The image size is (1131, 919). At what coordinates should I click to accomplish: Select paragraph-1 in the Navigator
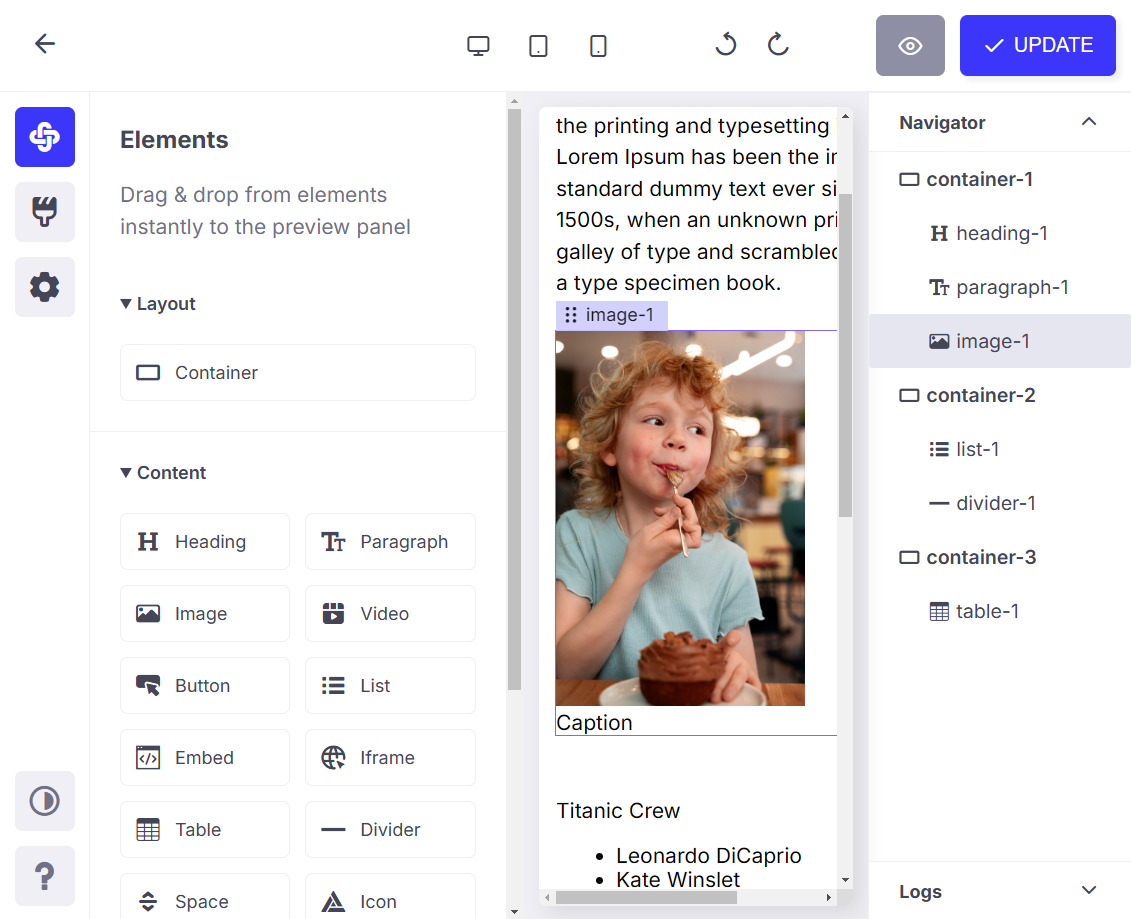point(1011,288)
